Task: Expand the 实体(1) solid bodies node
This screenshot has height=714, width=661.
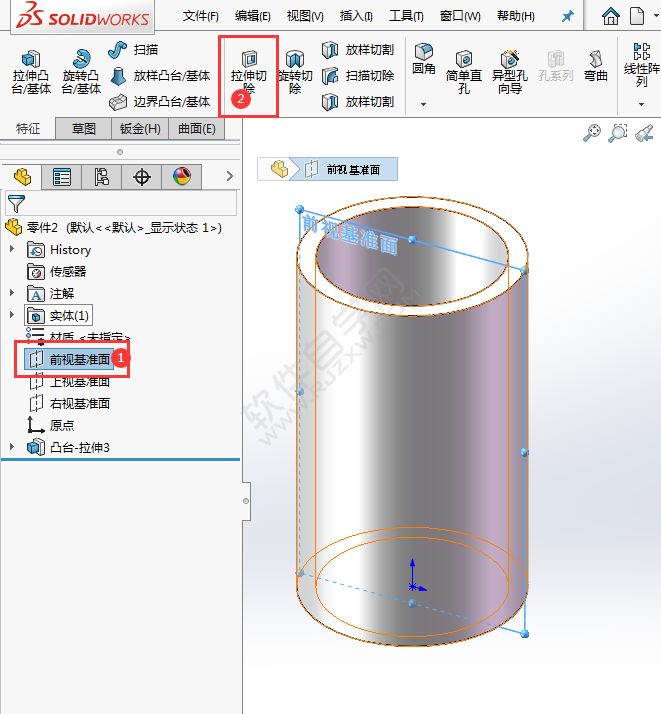Action: 12,314
